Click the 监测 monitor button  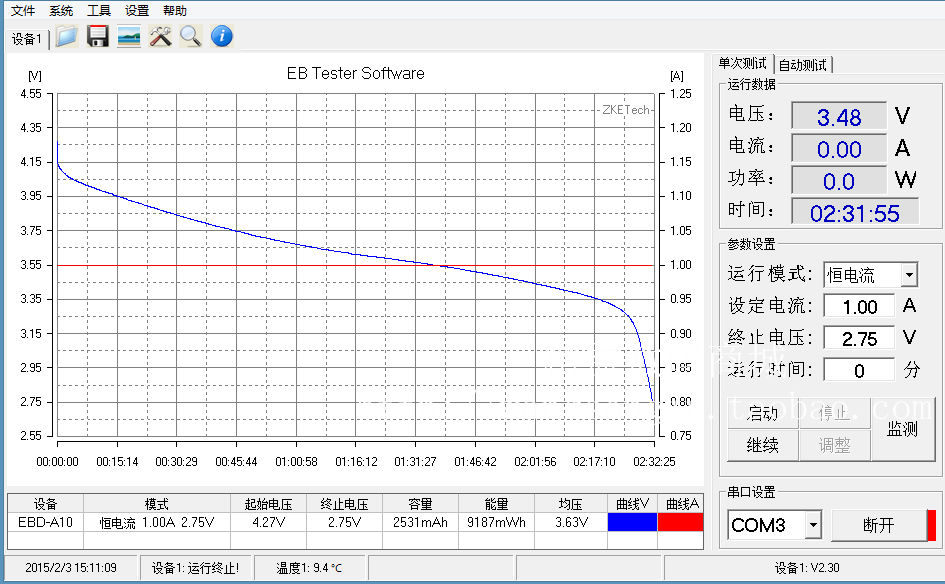point(902,429)
